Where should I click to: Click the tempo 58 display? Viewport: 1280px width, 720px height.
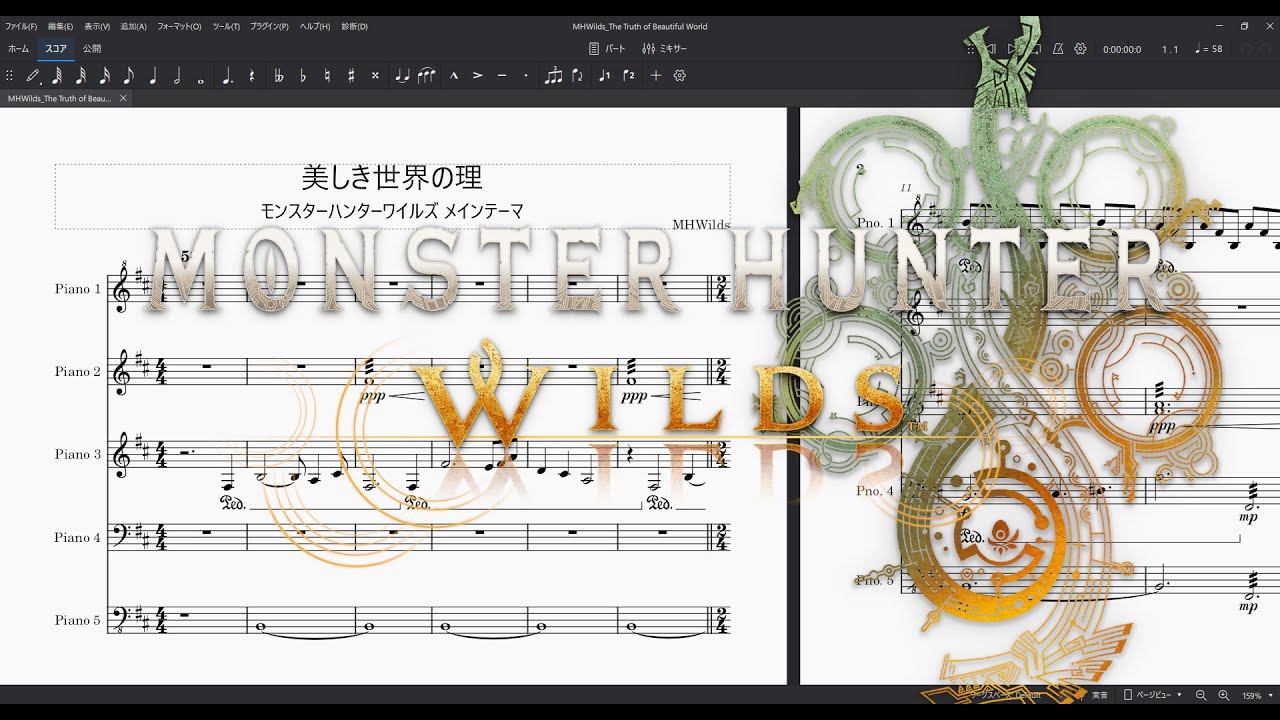(1209, 49)
